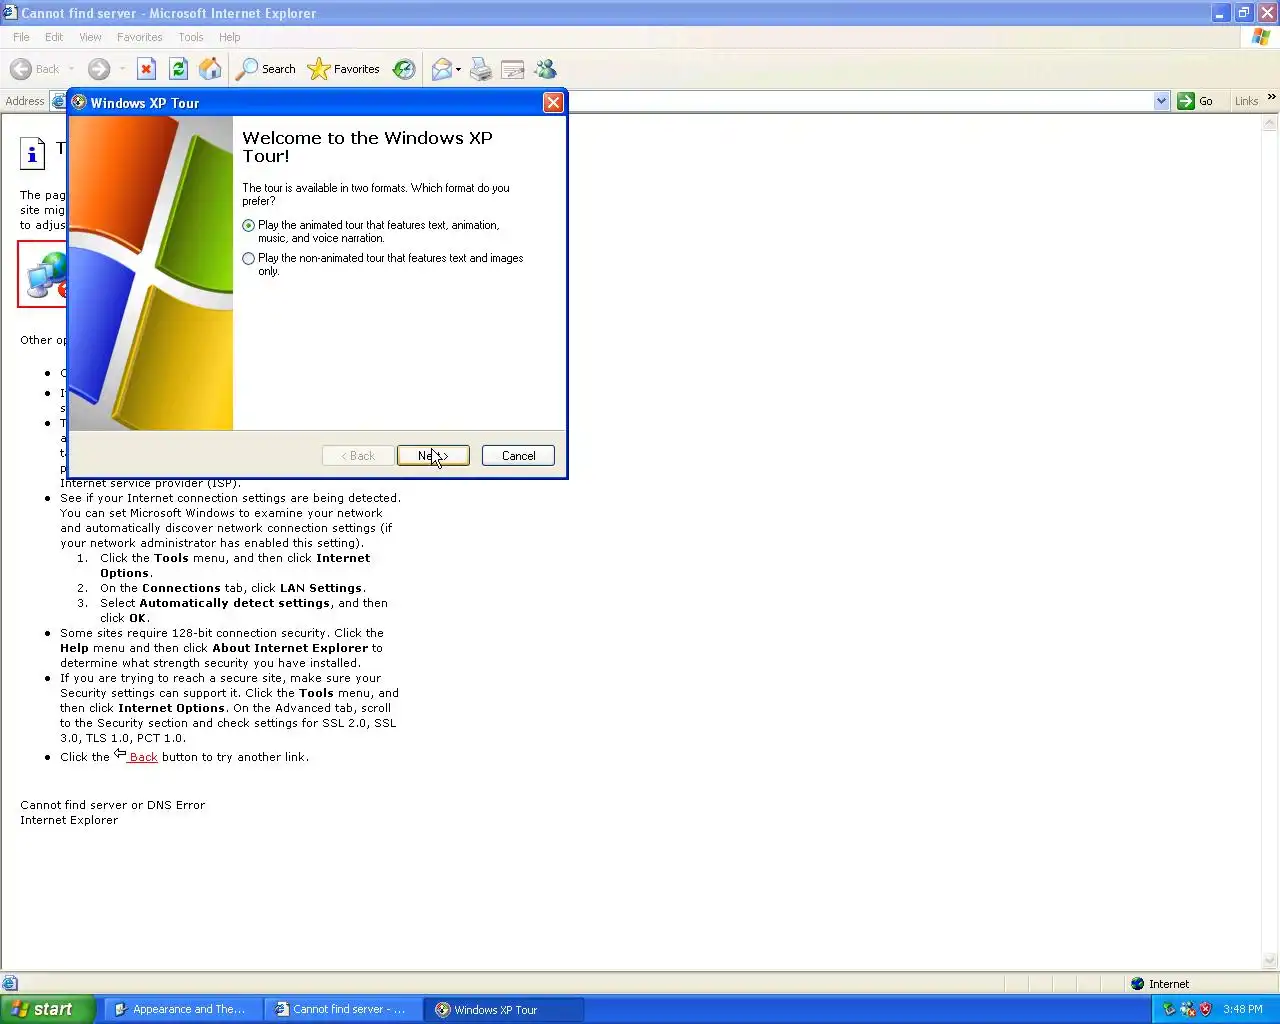Click the Windows Messenger tray icon
Image resolution: width=1280 pixels, height=1024 pixels.
pos(1187,1009)
